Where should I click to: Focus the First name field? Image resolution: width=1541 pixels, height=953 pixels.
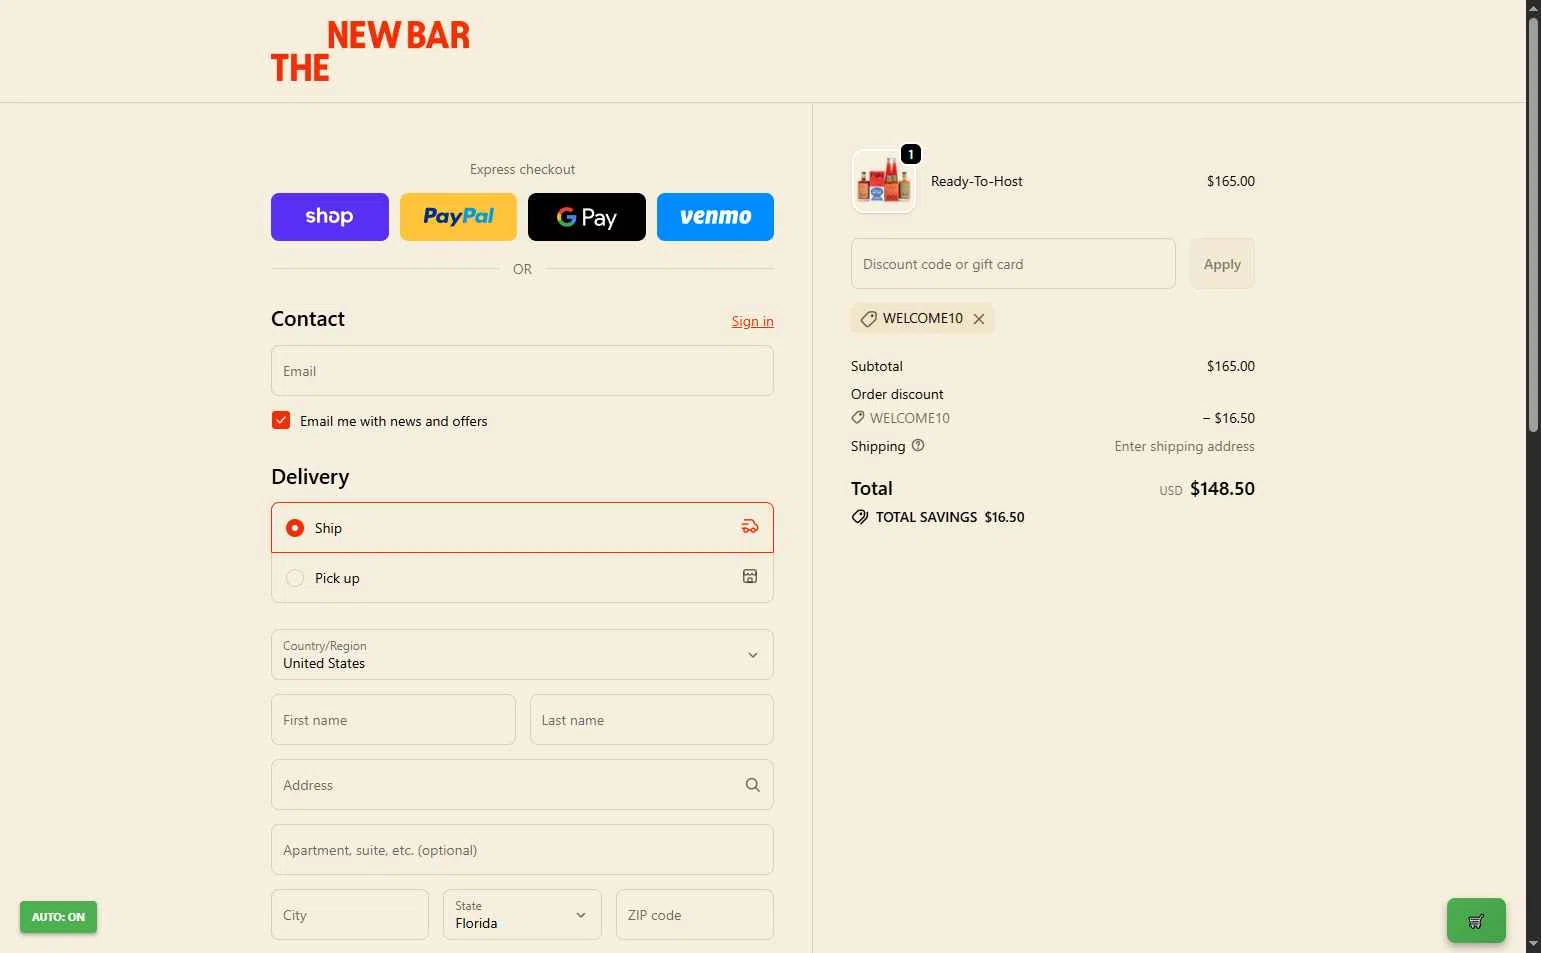coord(393,720)
